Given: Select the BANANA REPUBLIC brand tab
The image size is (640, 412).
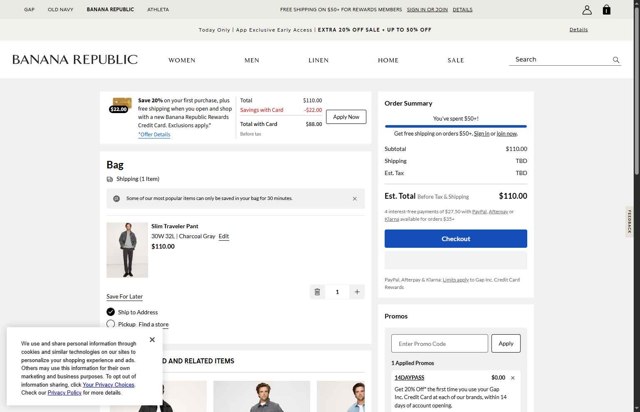Looking at the screenshot, I should pyautogui.click(x=110, y=9).
